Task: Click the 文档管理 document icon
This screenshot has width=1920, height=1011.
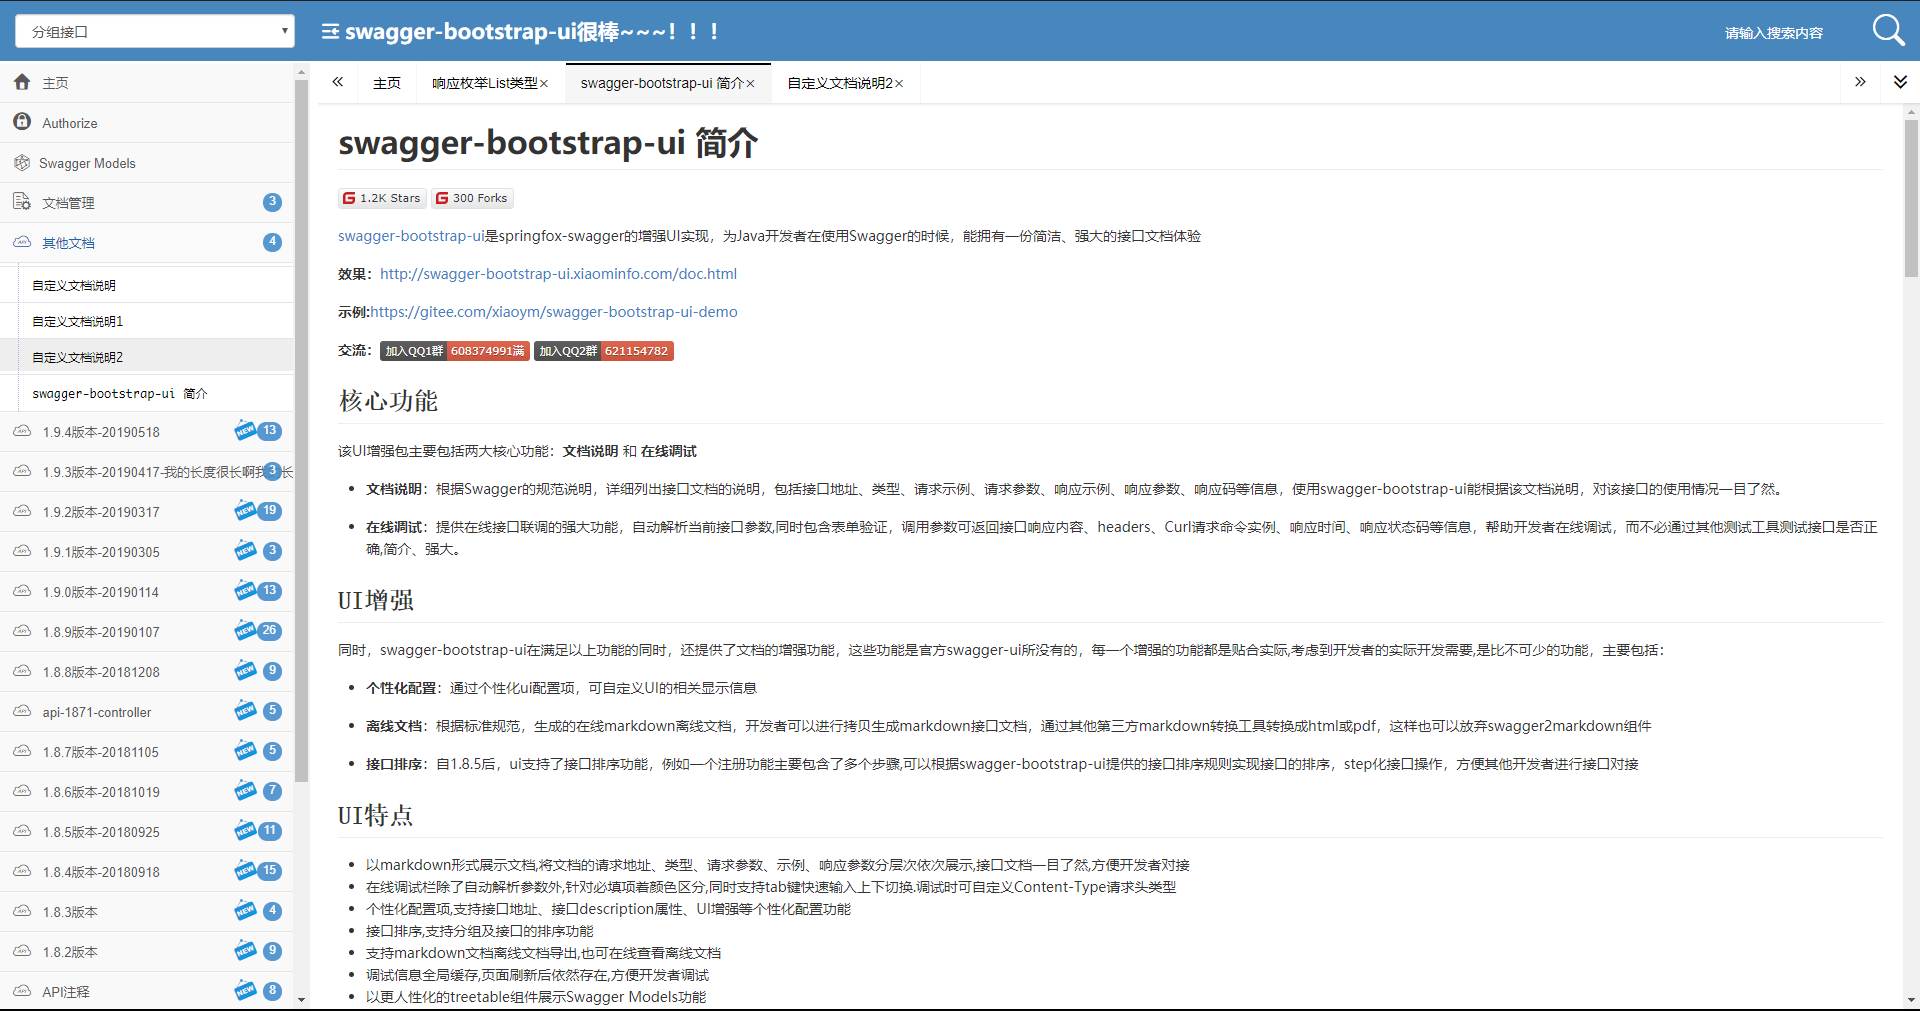Action: (x=22, y=202)
